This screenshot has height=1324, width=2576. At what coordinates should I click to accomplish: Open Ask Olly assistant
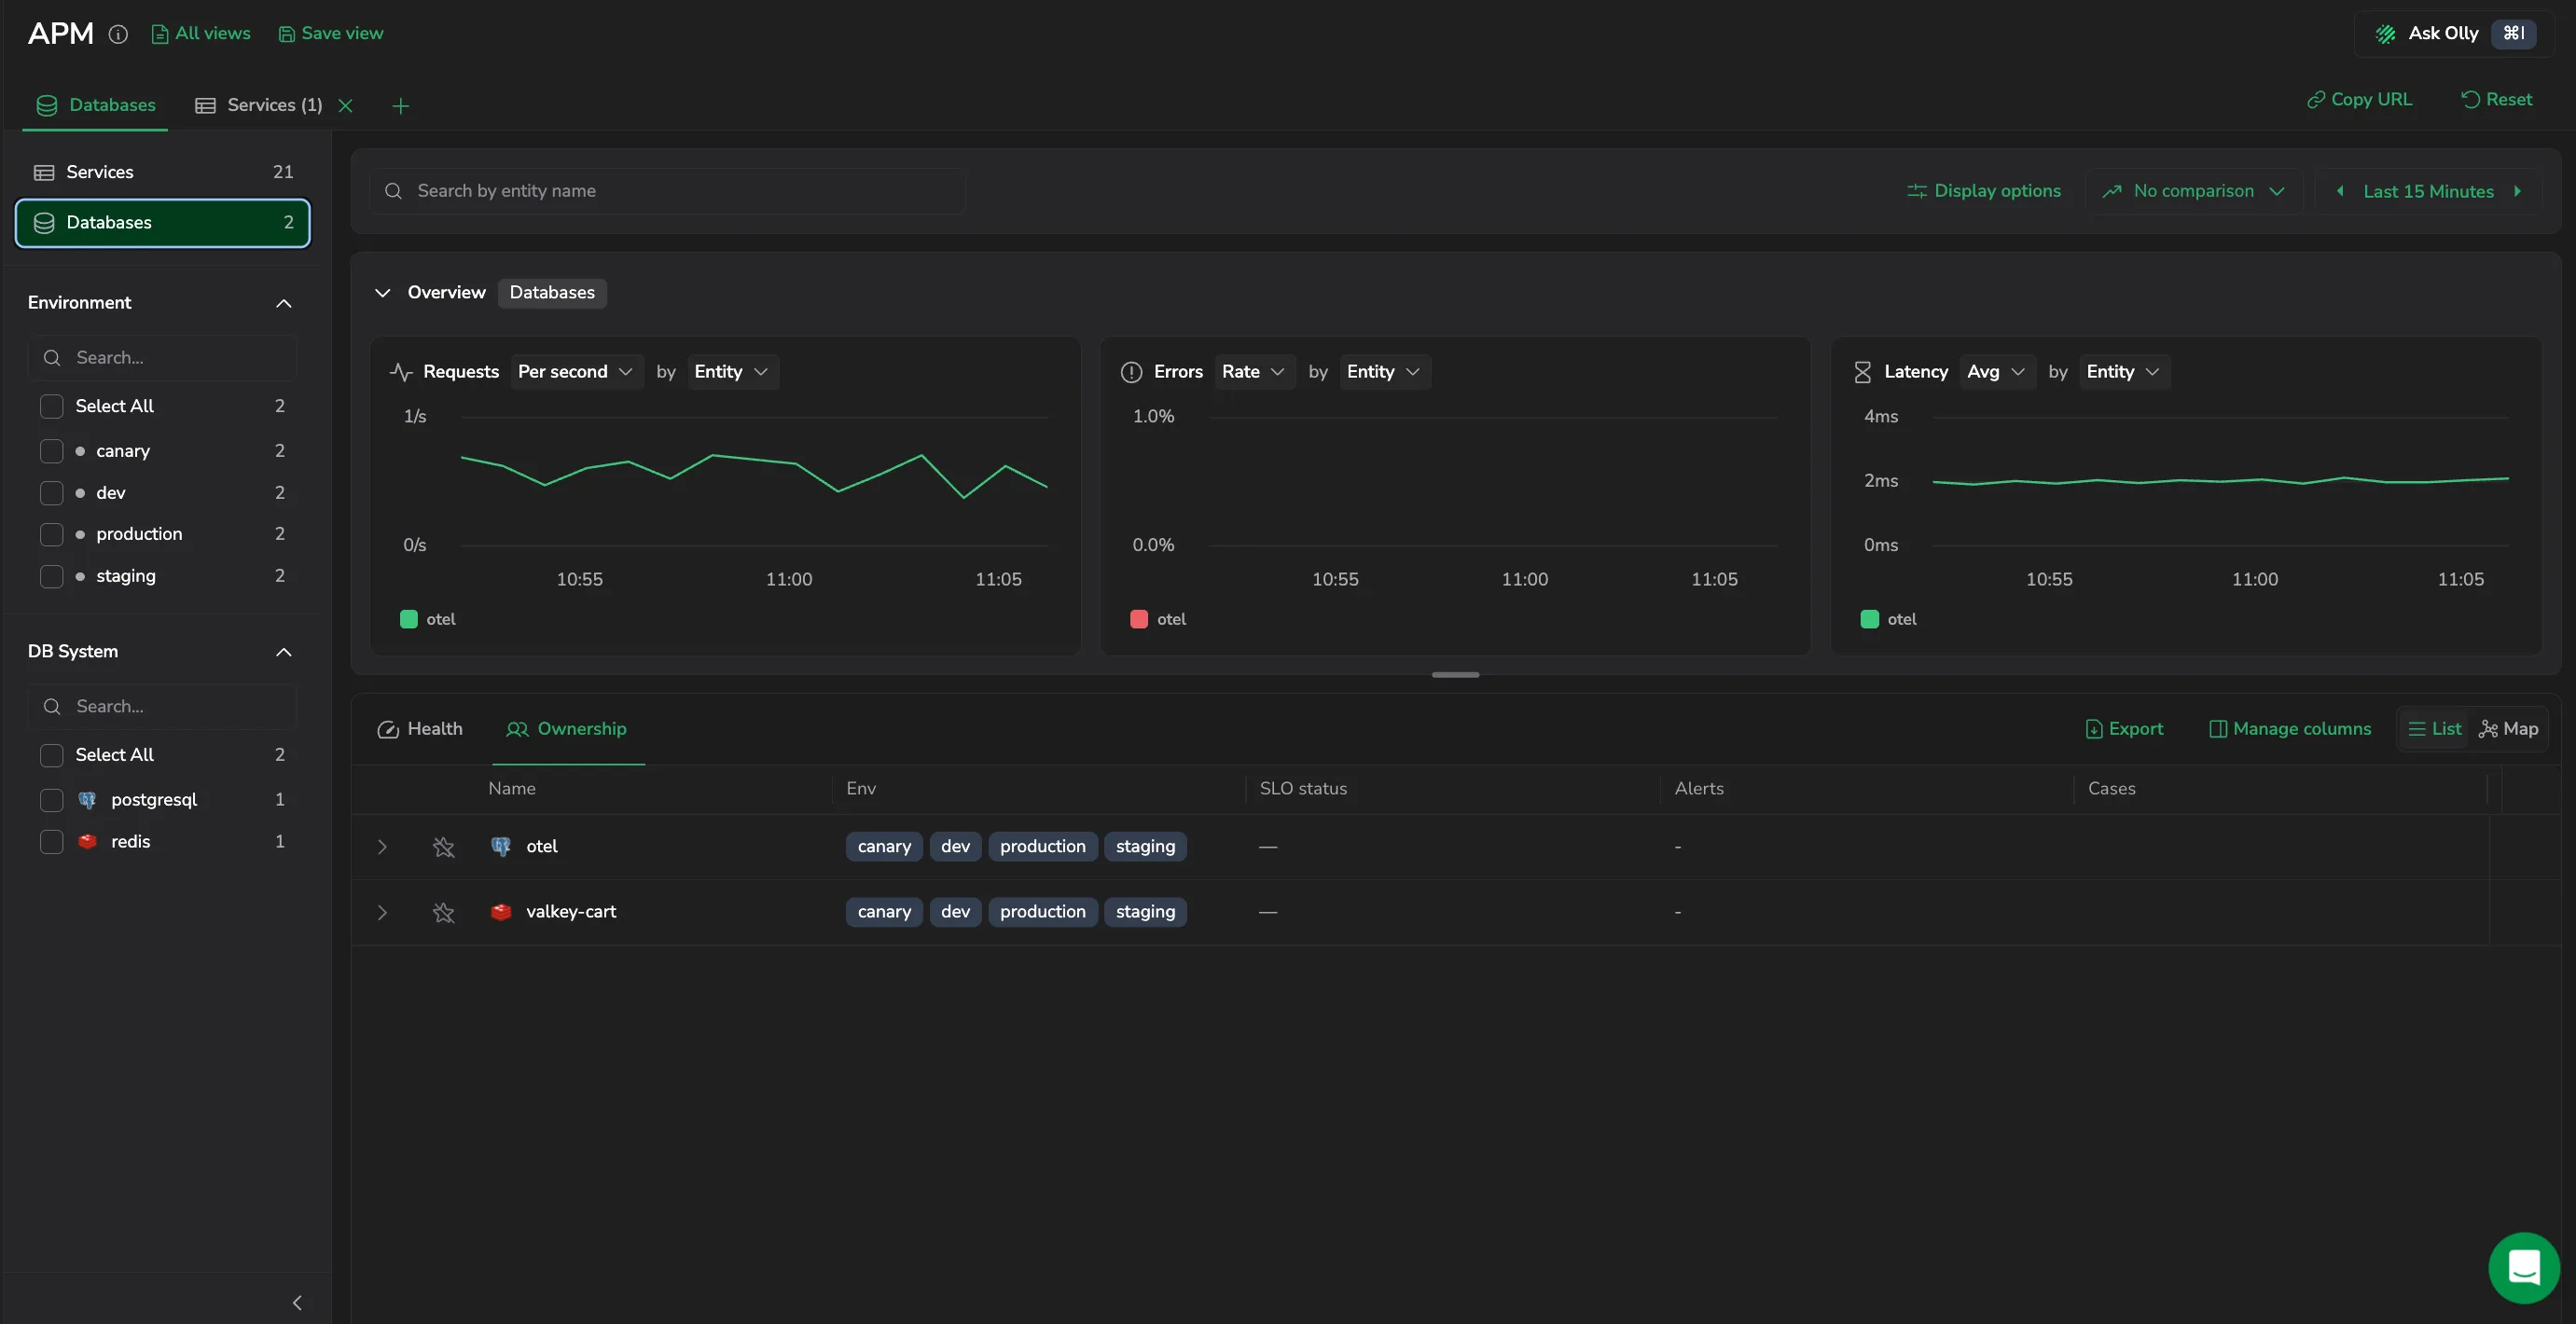[2455, 33]
